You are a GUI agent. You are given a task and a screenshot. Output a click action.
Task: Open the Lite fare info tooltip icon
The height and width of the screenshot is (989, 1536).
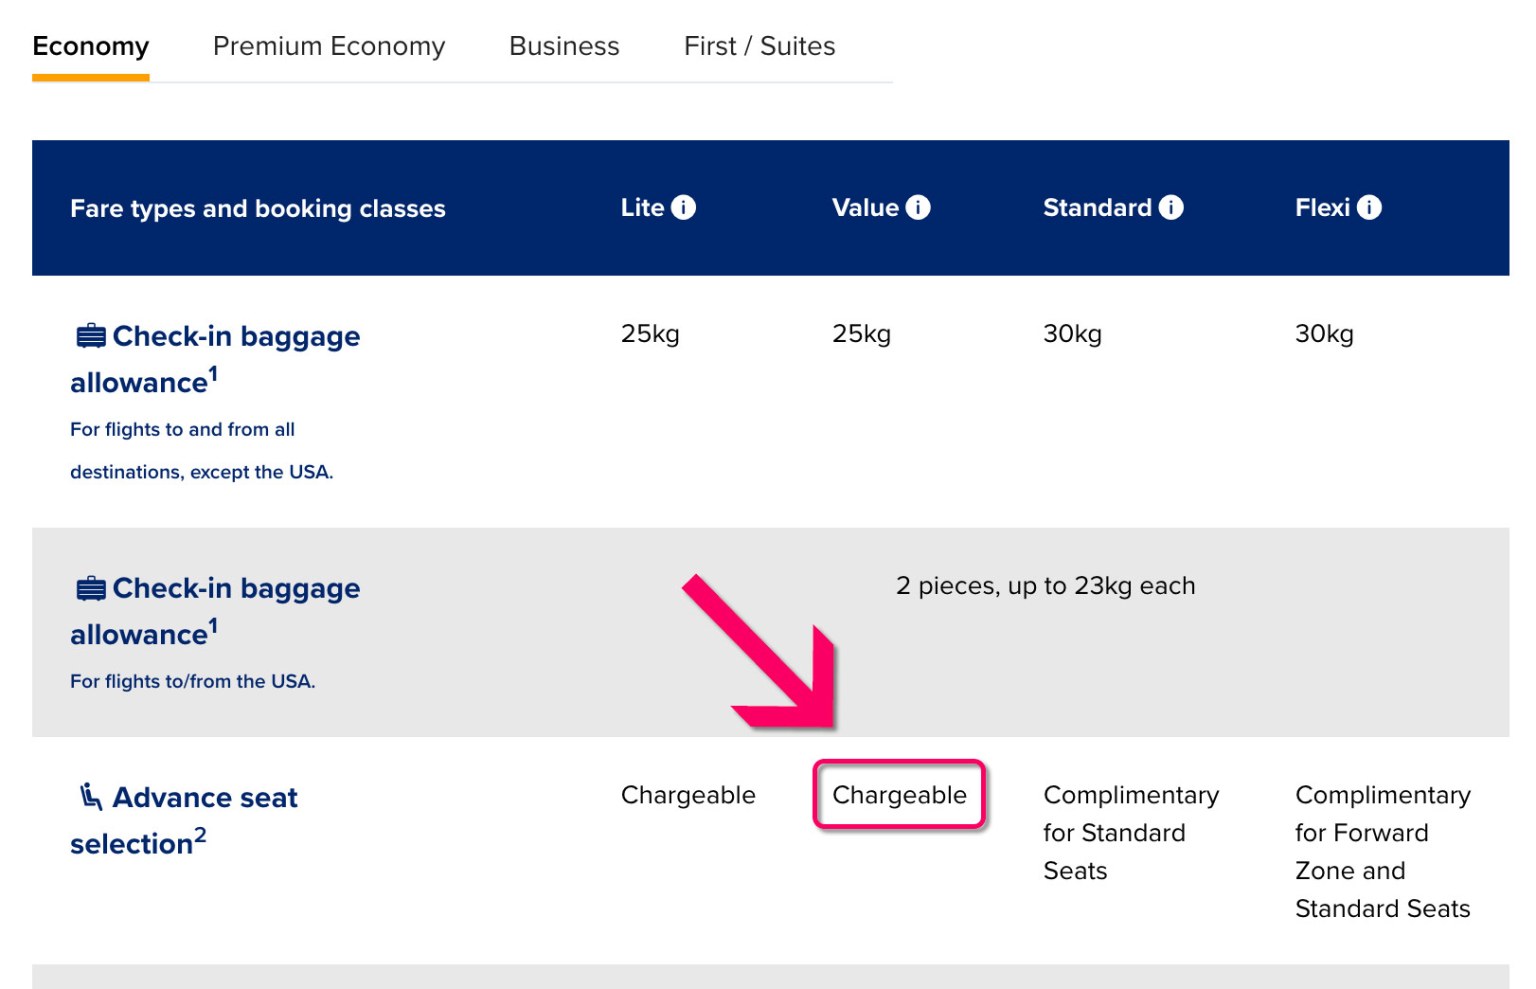point(685,207)
